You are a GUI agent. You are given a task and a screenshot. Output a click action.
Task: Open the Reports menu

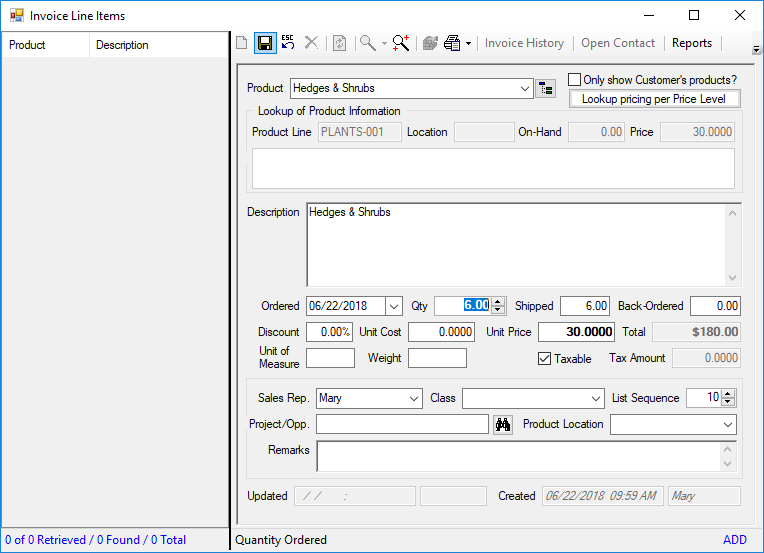click(x=692, y=43)
